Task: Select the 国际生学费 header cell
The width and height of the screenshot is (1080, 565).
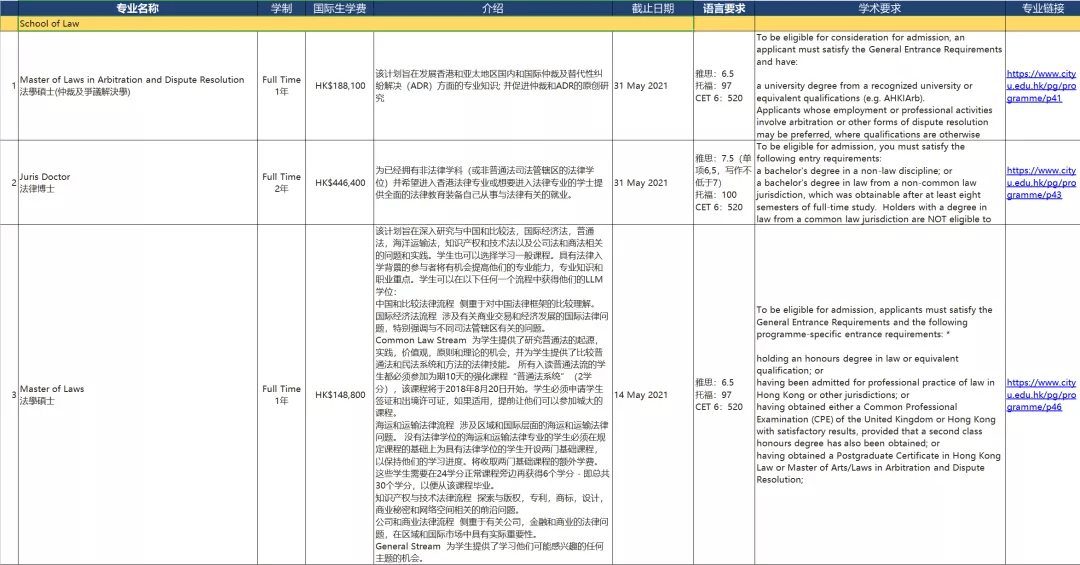Action: 339,8
